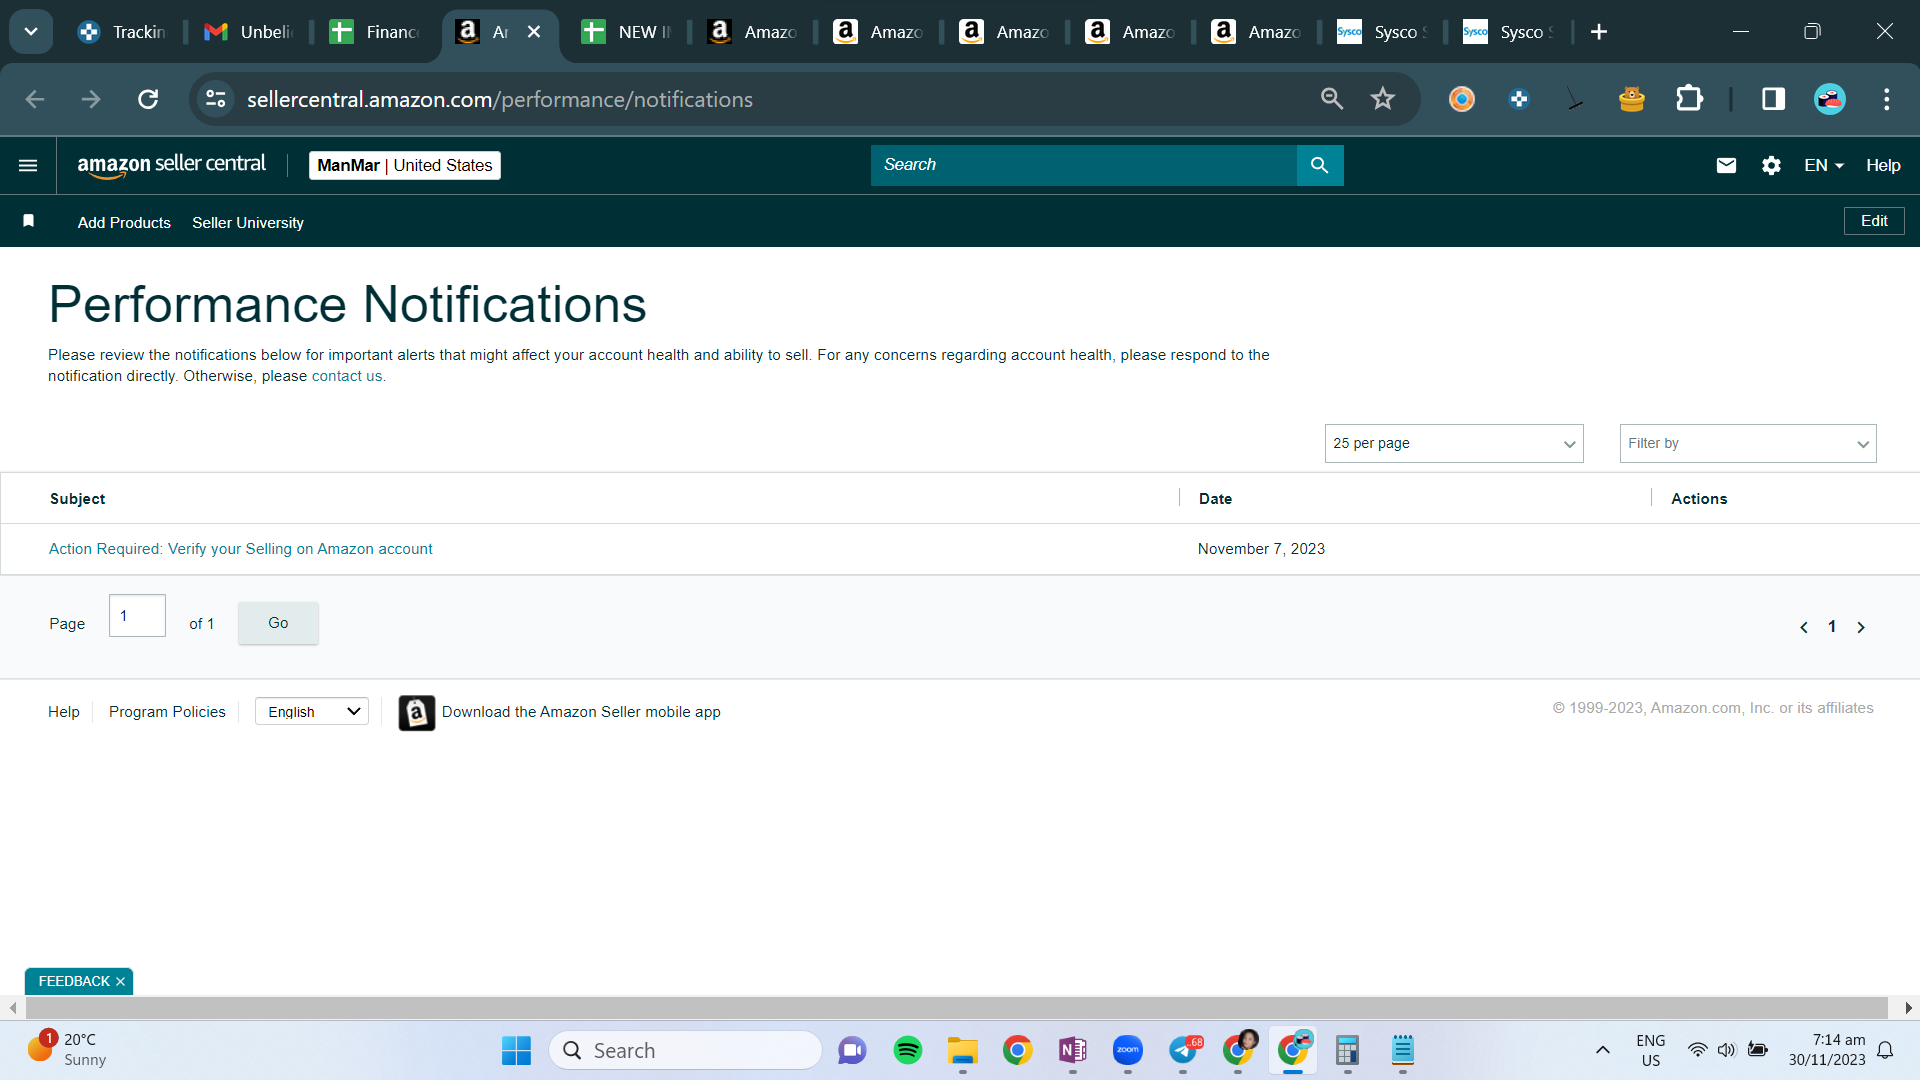
Task: Click the amazon seller central logo
Action: coord(172,165)
